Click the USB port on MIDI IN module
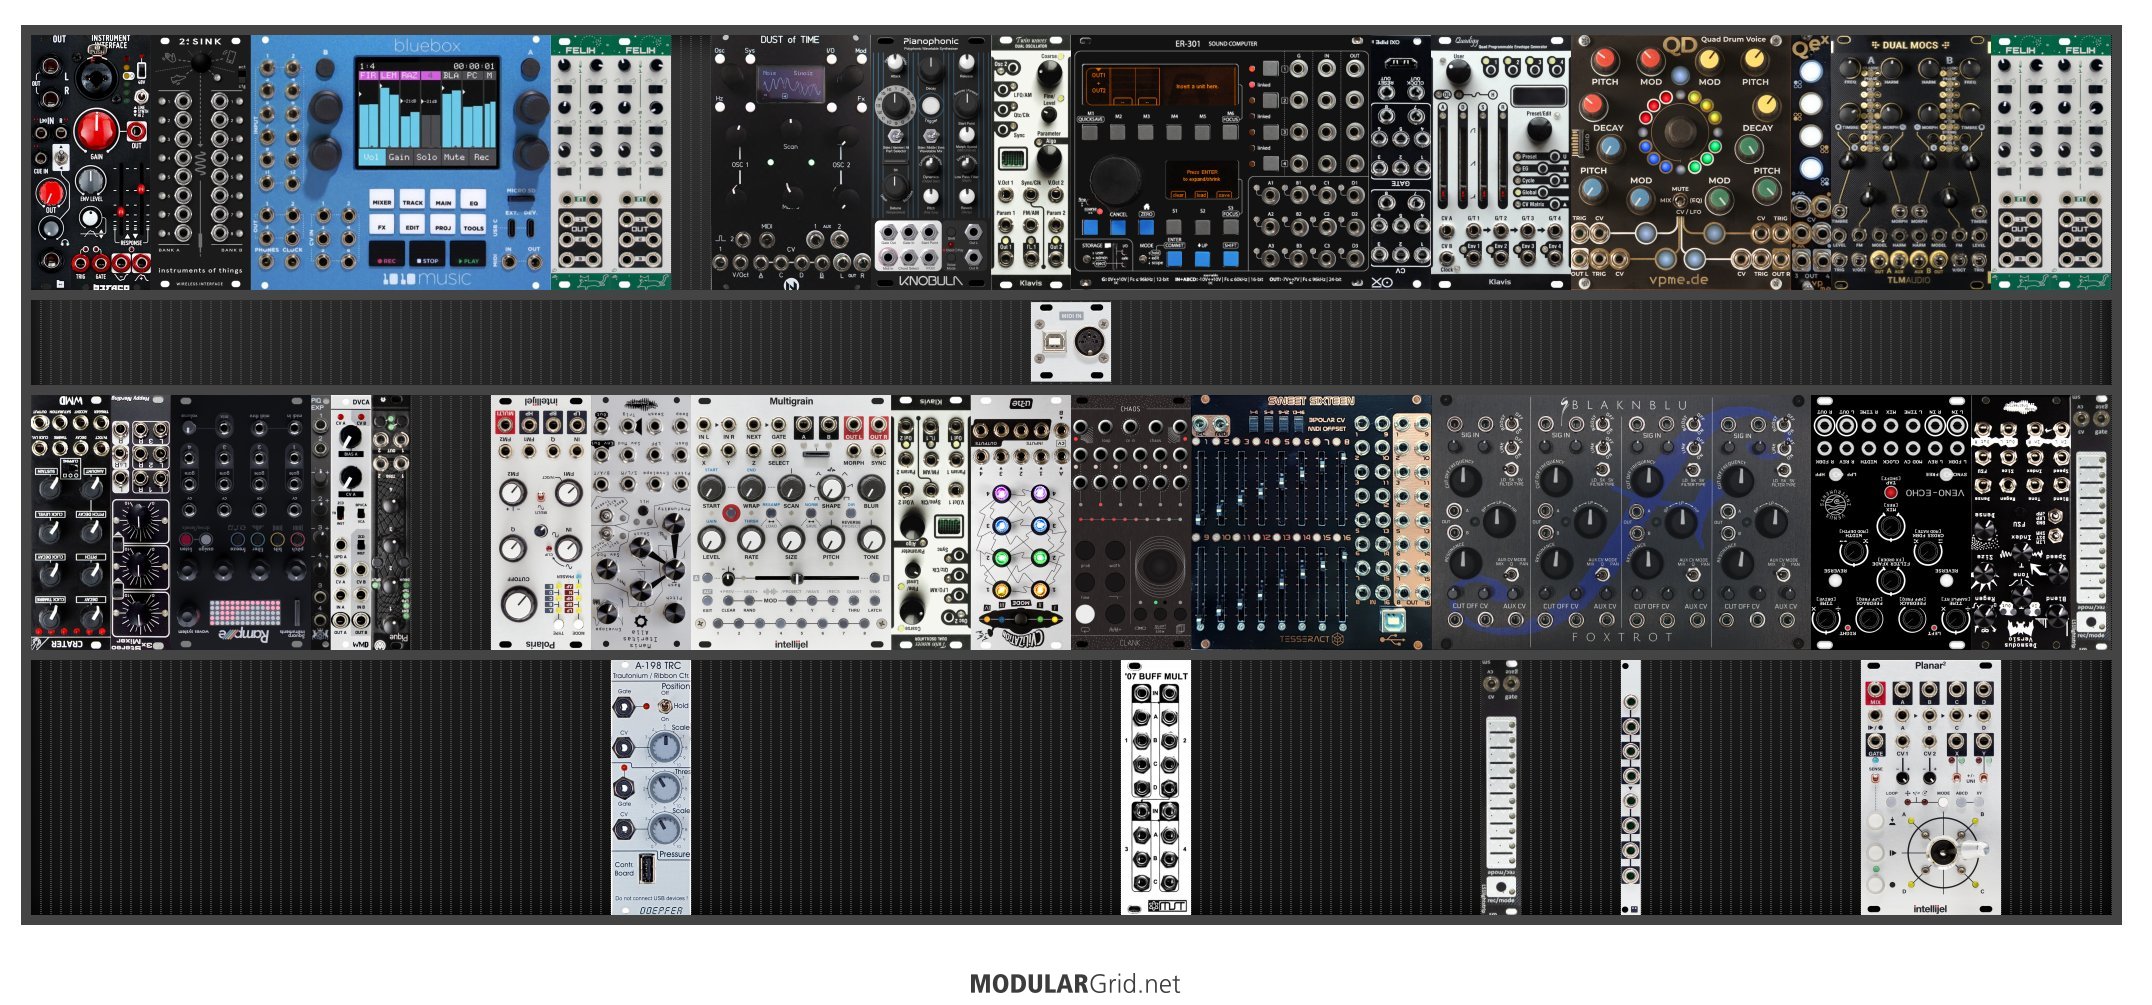 coord(1055,342)
